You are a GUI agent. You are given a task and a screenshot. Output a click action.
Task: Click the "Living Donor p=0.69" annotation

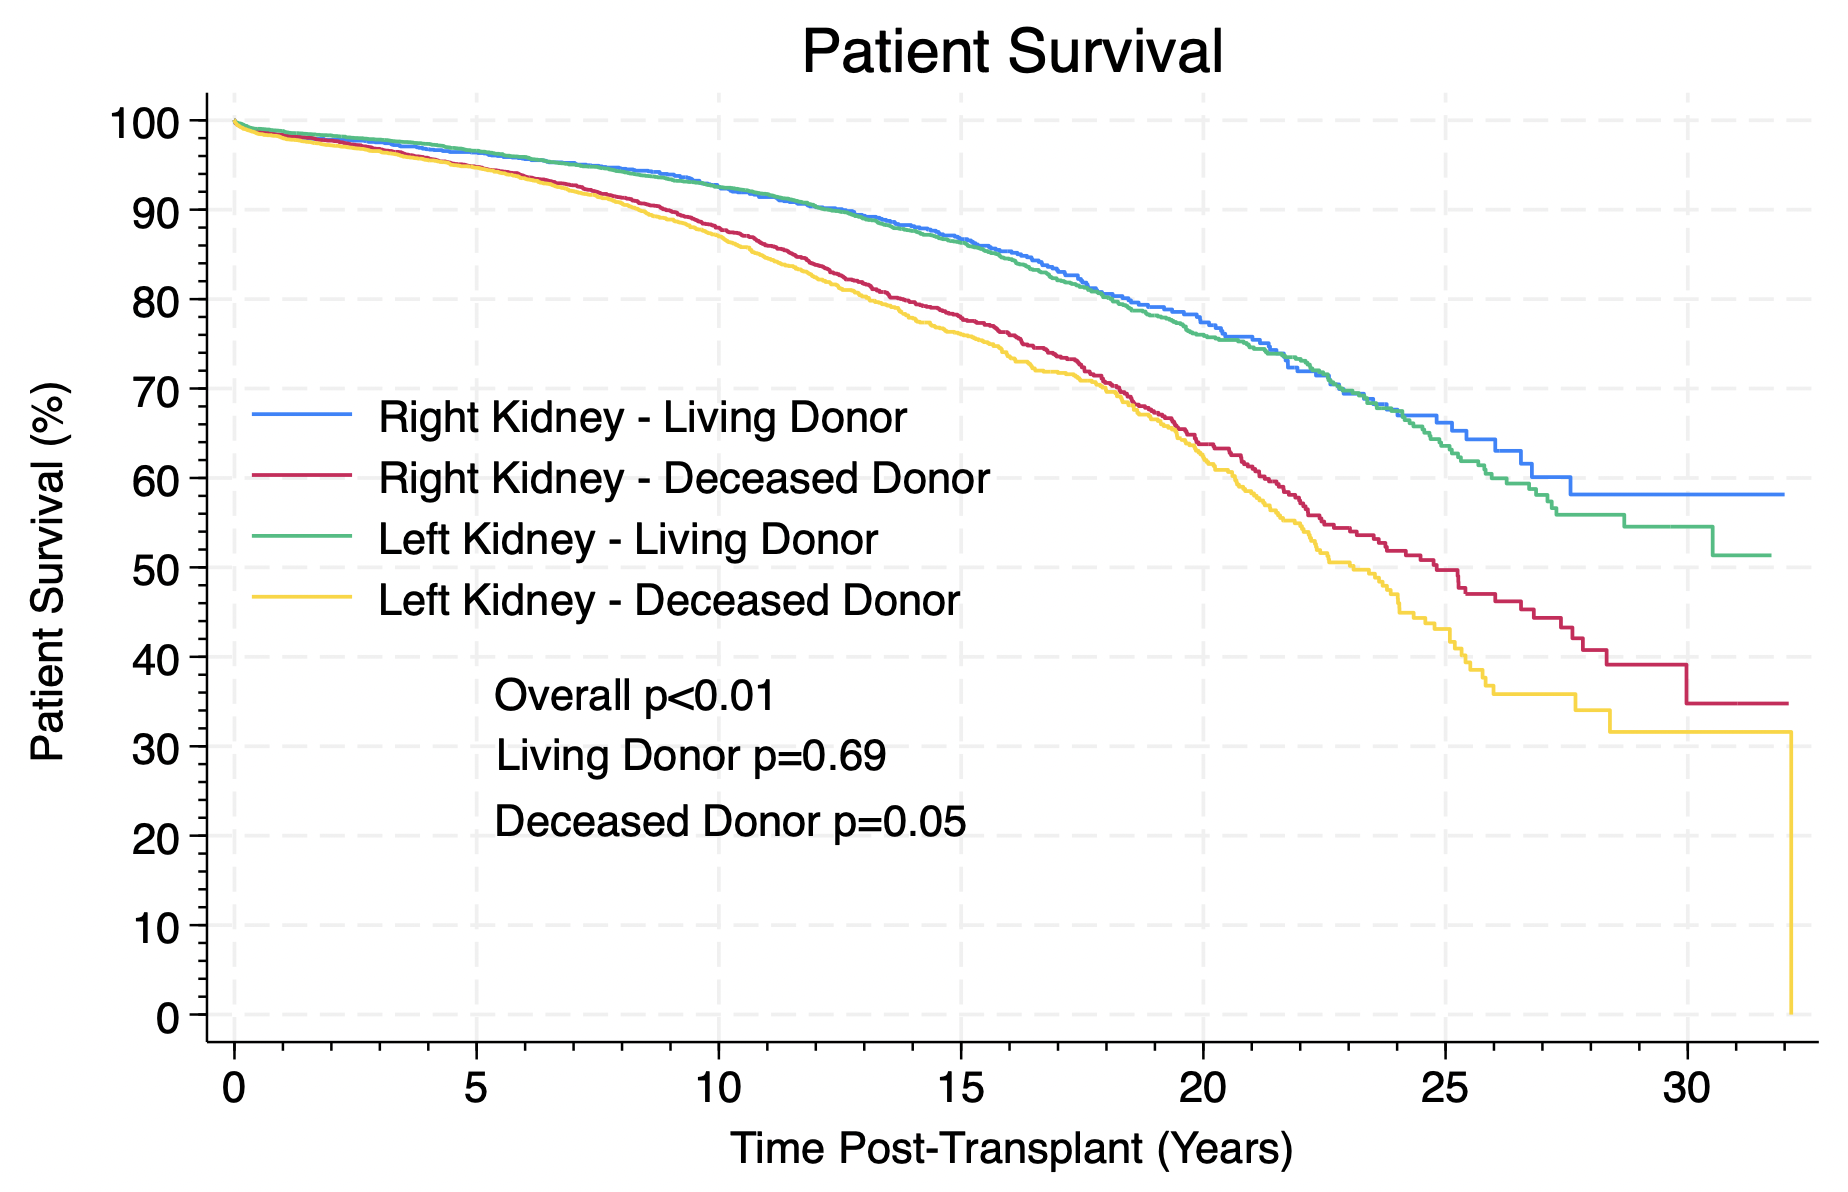click(x=691, y=756)
